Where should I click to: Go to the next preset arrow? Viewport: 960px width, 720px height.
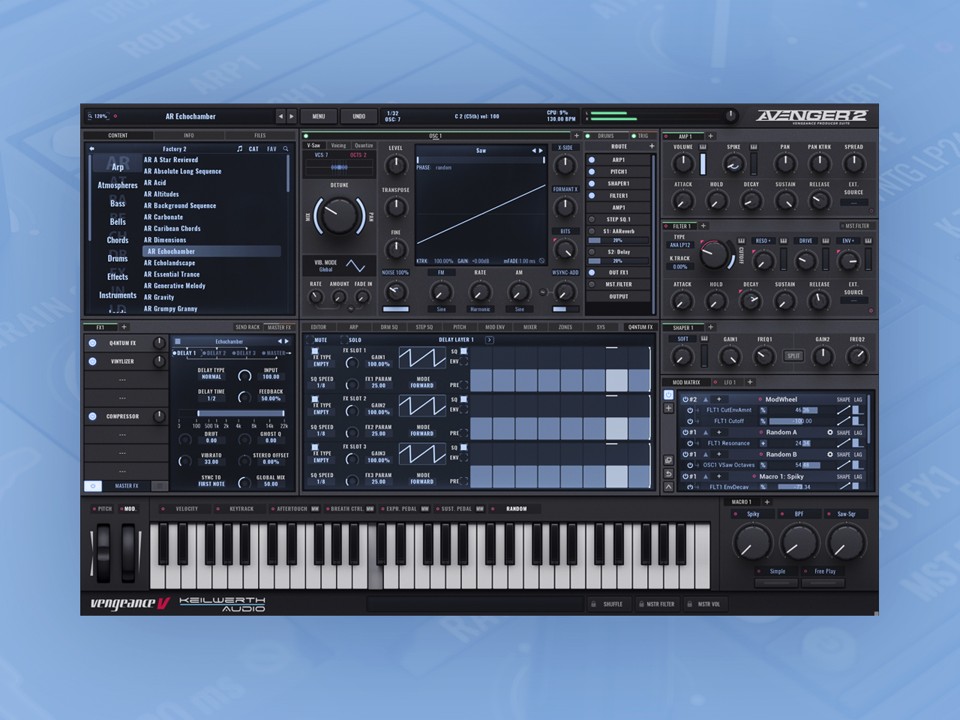(x=291, y=116)
